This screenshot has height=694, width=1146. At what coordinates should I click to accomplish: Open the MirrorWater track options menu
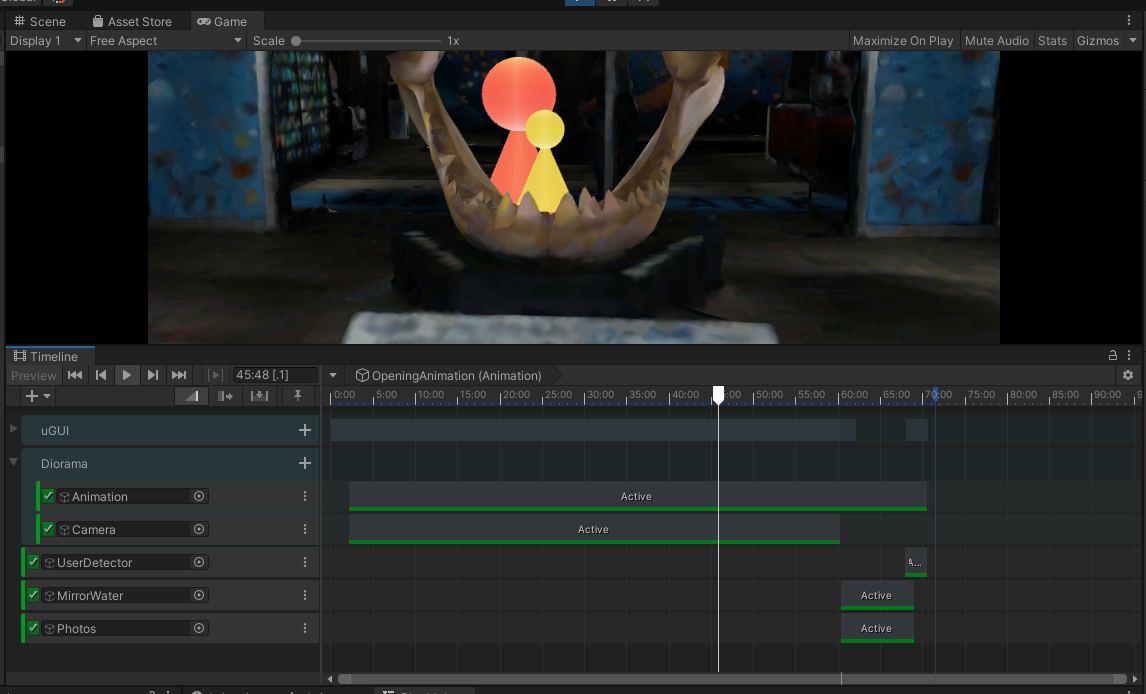(305, 595)
